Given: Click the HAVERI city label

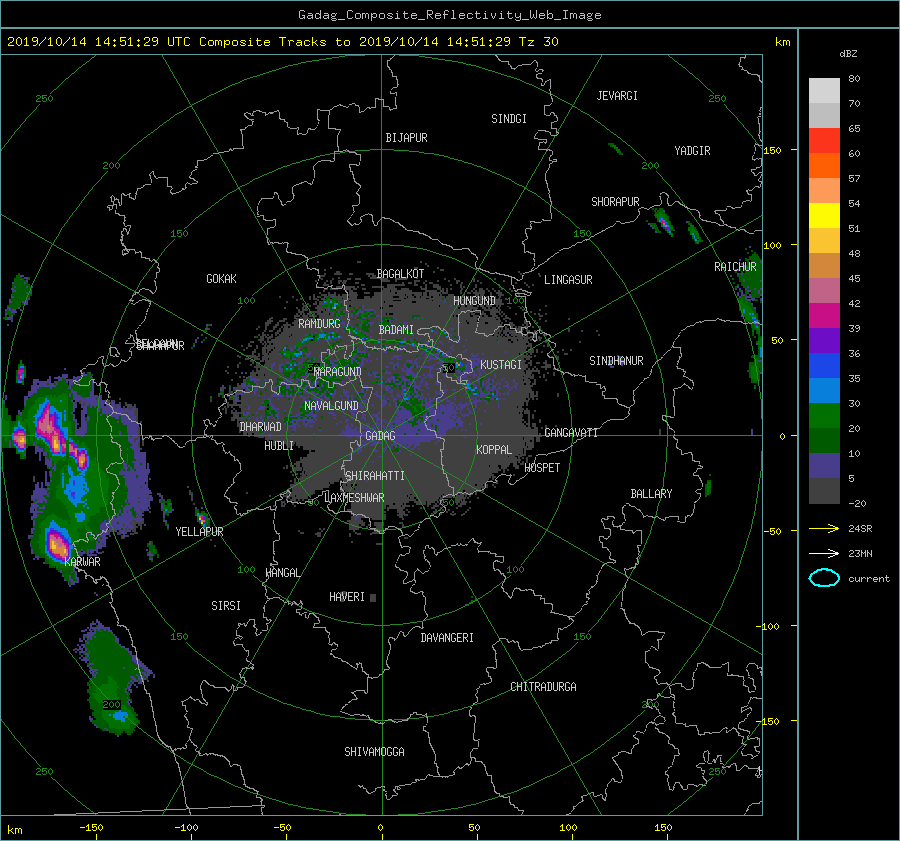Looking at the screenshot, I should 347,597.
